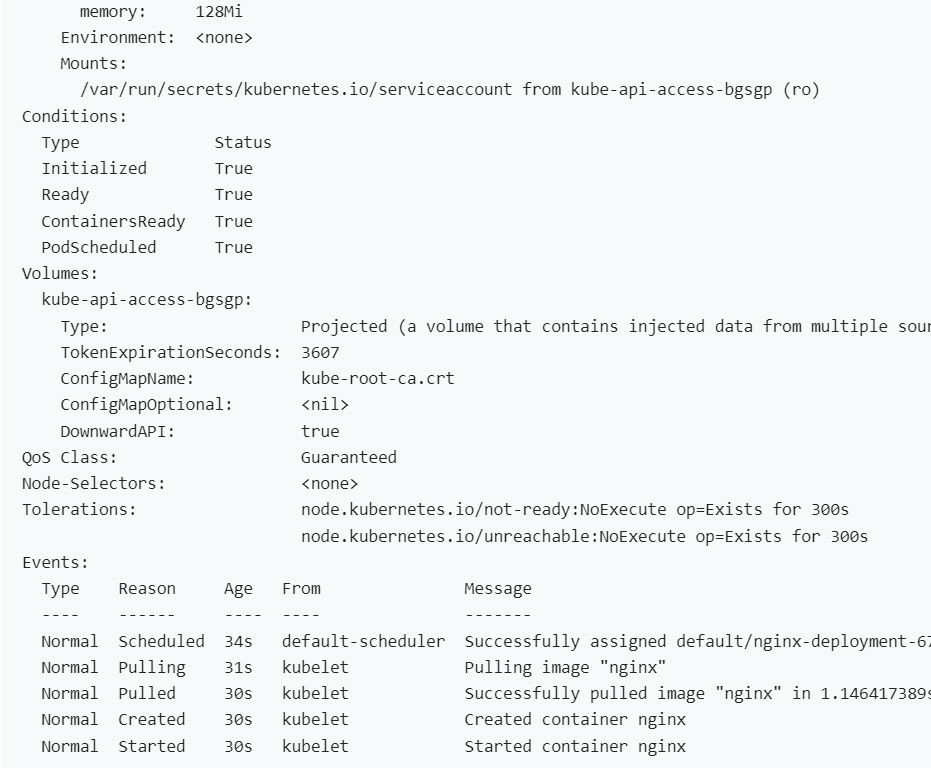Click the 'Events:' section heading

[55, 562]
